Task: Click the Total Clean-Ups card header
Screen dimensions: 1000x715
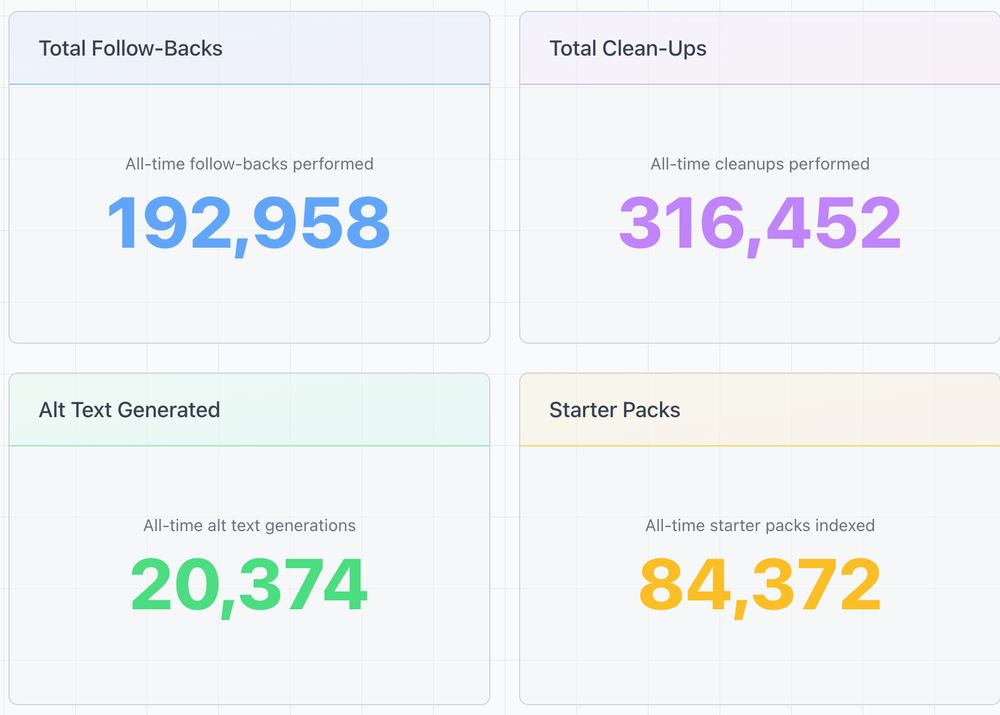Action: (627, 47)
